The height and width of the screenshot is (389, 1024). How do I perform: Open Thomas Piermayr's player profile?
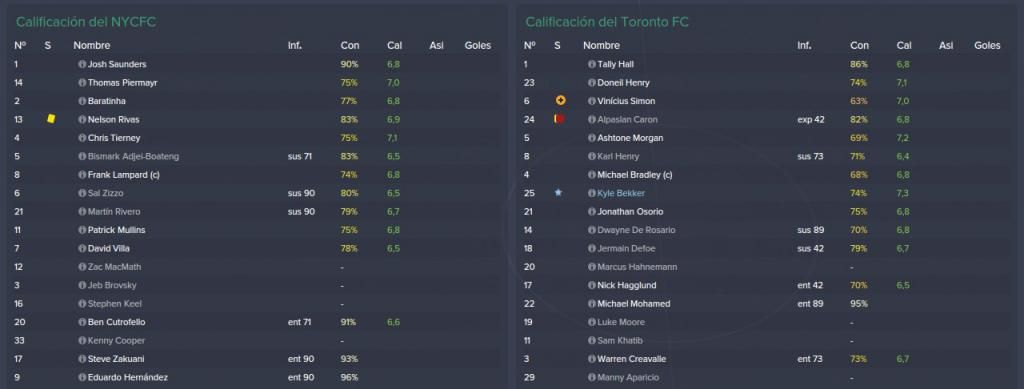click(x=122, y=83)
